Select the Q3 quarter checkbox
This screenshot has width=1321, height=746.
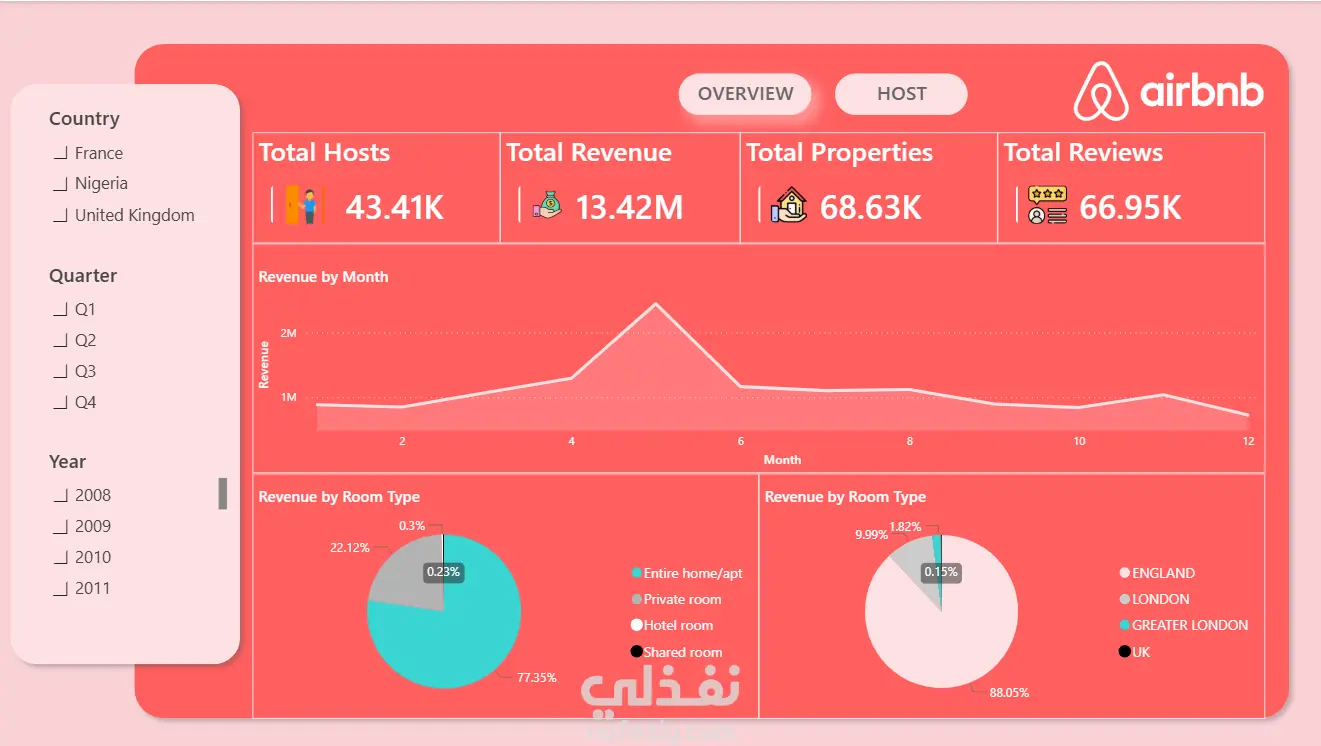point(60,372)
